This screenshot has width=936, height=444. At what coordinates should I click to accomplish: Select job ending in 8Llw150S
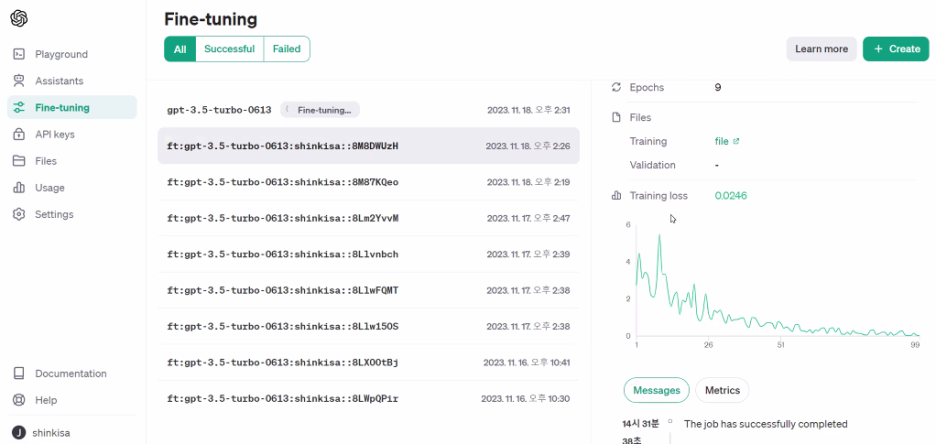(368, 326)
